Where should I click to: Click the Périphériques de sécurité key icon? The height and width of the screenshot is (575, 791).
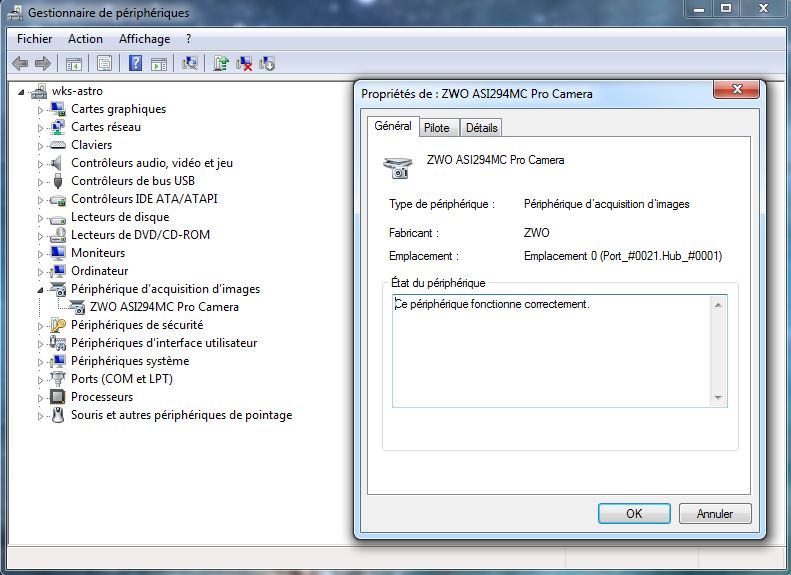(x=58, y=325)
